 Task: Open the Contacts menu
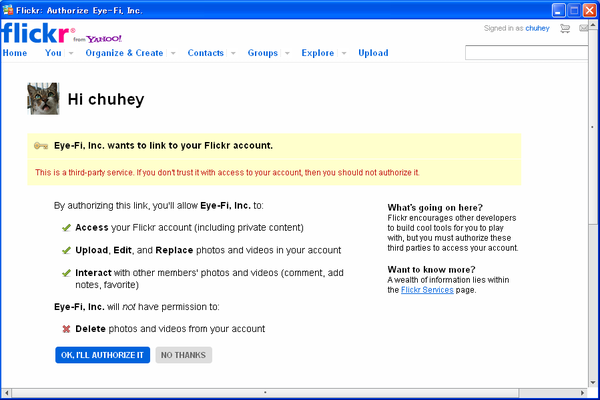205,53
